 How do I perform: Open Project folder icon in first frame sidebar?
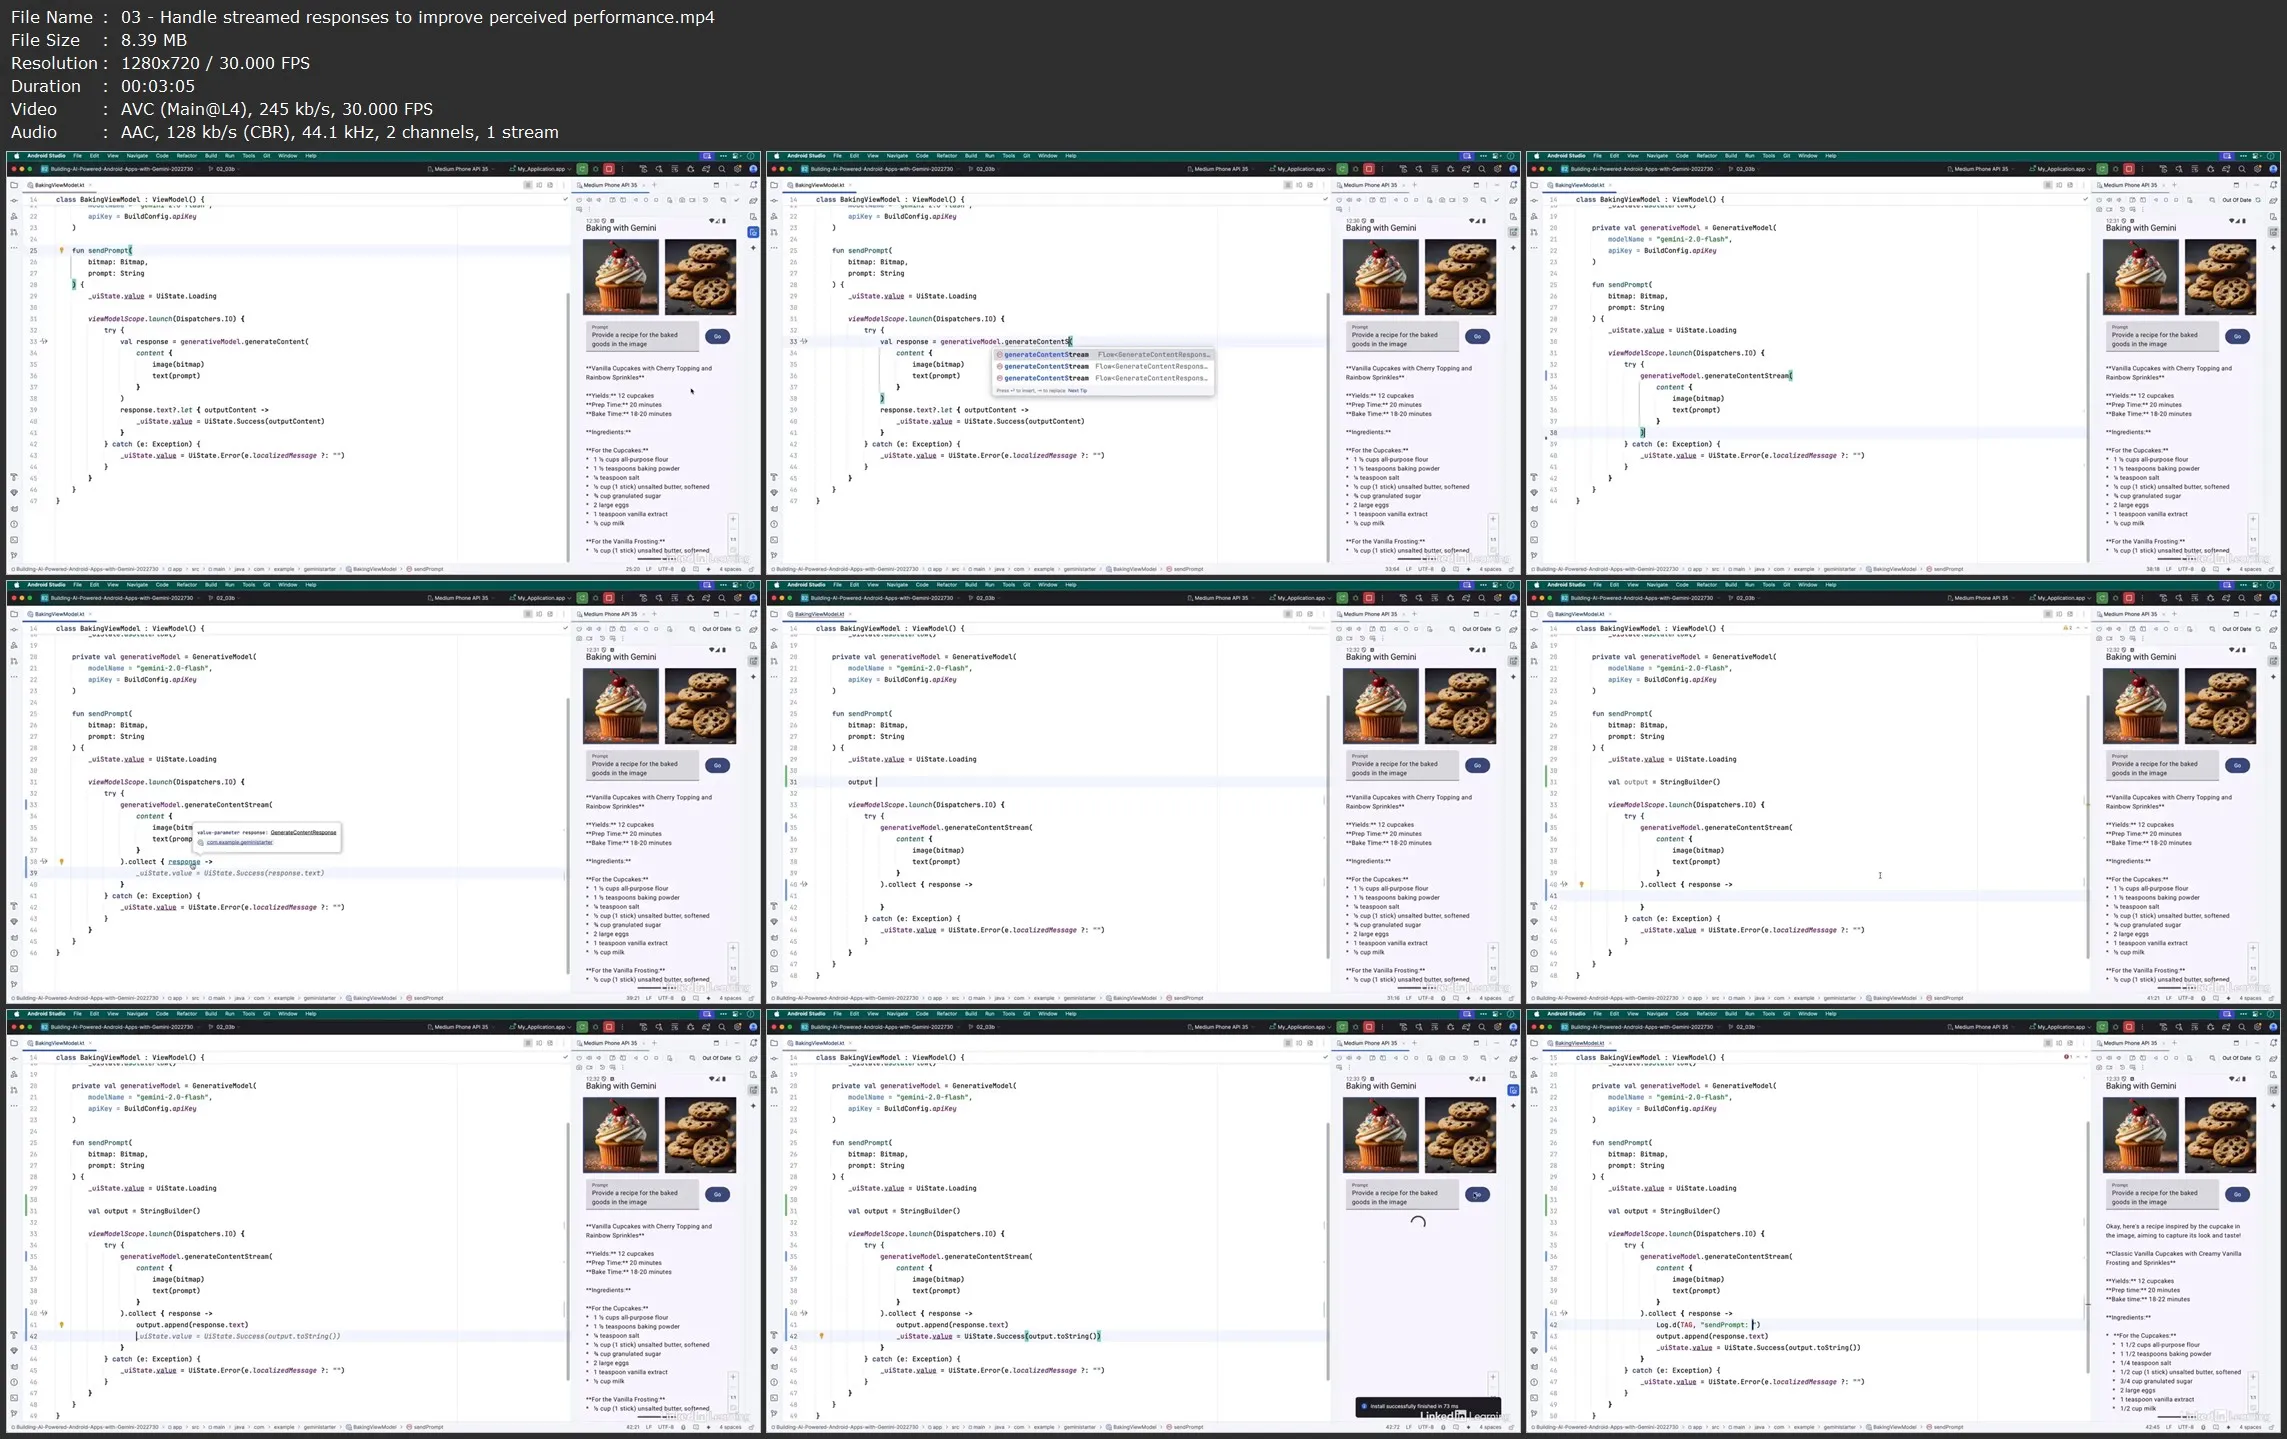click(14, 185)
